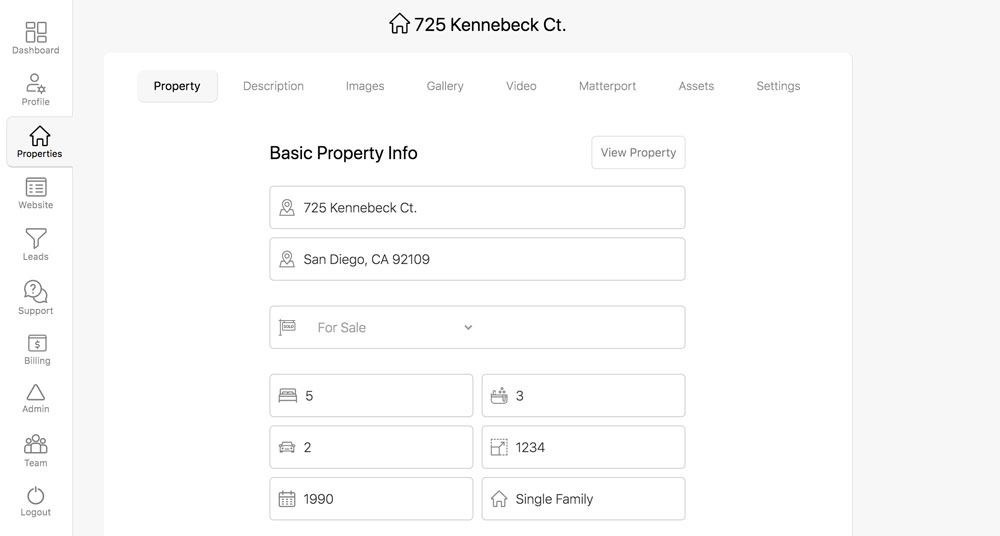Open the Dashboard sidebar icon
Screen dimensions: 1000x536
(36, 32)
